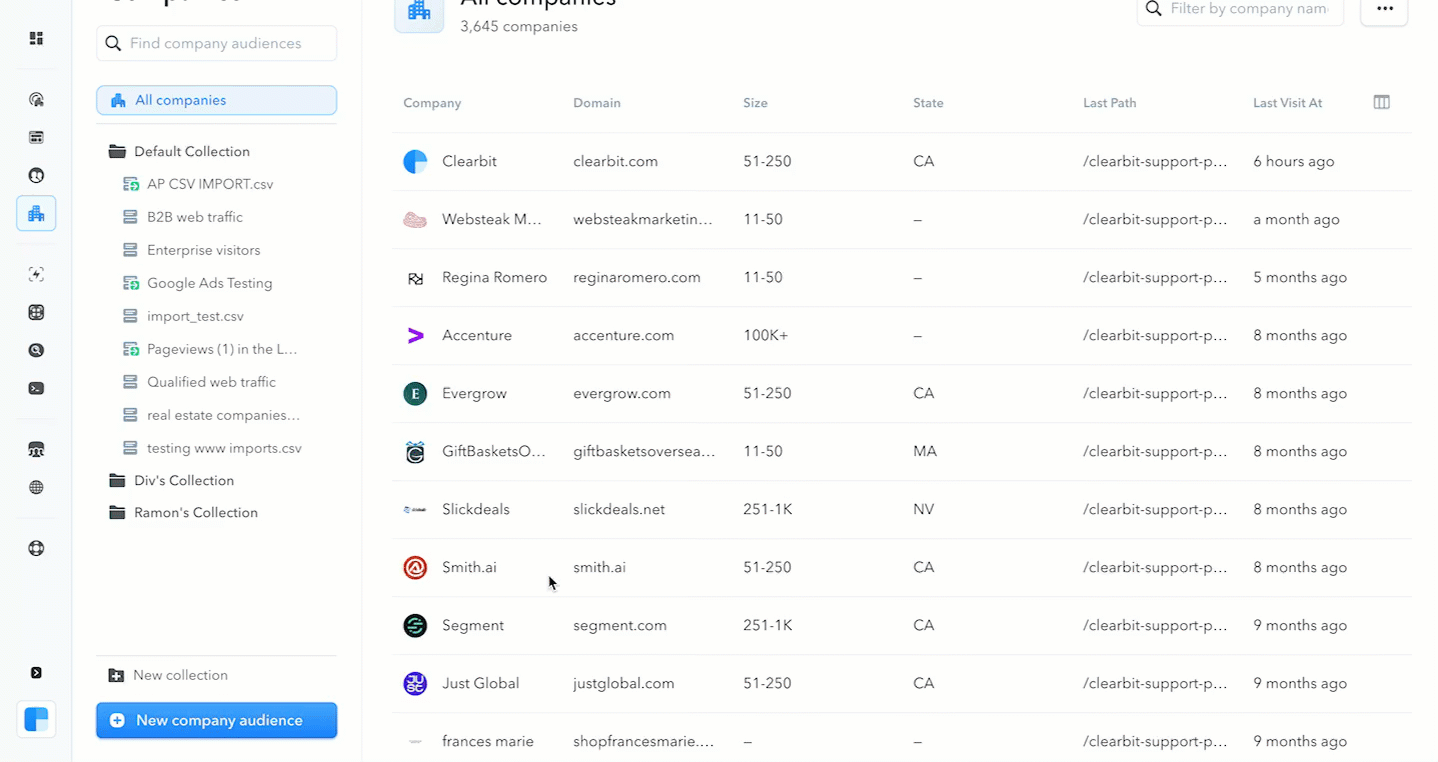The height and width of the screenshot is (762, 1438).
Task: Click the purple Accenture logo
Action: (415, 335)
